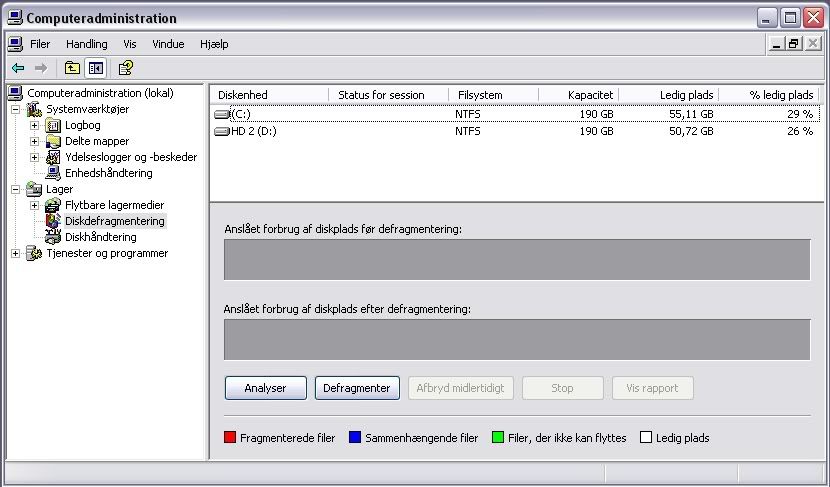Image resolution: width=830 pixels, height=487 pixels.
Task: Select the Diskhåndtering tree item label
Action: point(101,237)
